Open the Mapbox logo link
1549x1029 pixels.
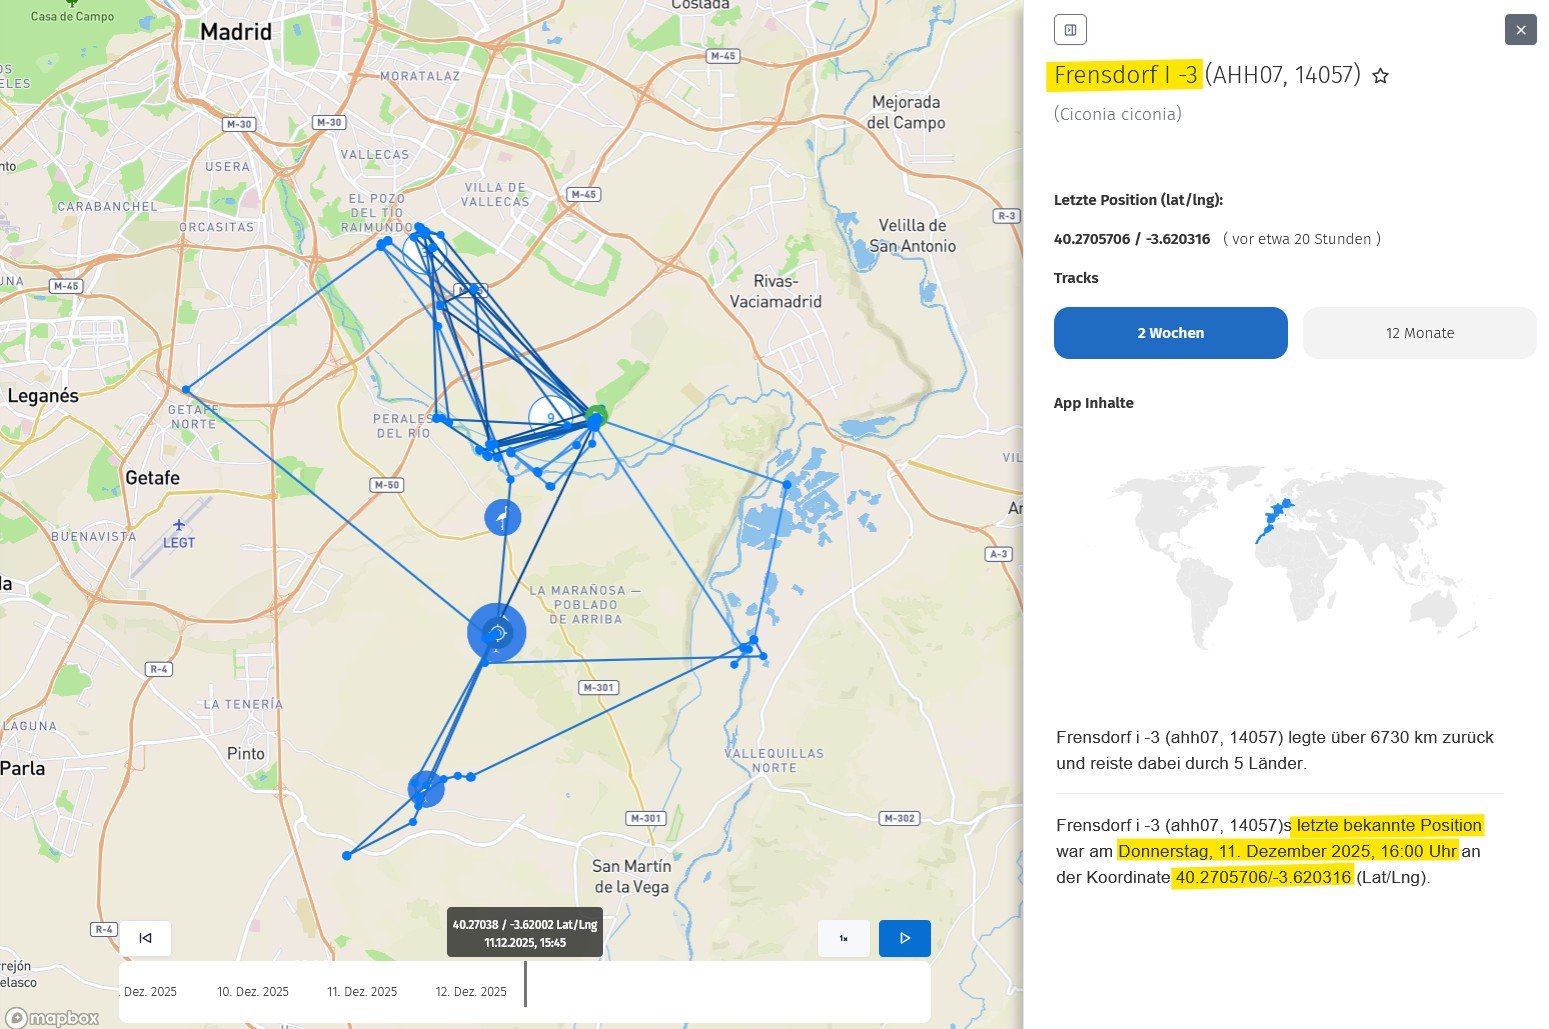click(52, 1017)
